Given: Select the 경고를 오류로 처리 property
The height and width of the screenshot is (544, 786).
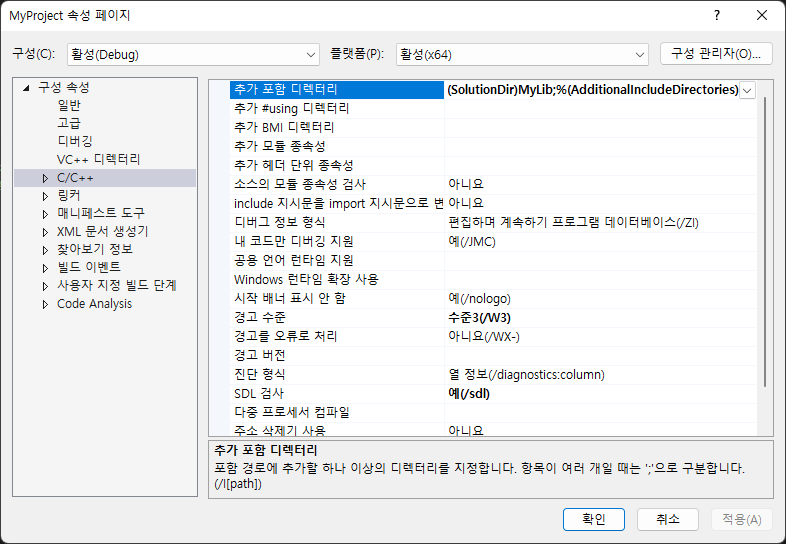Looking at the screenshot, I should (337, 336).
